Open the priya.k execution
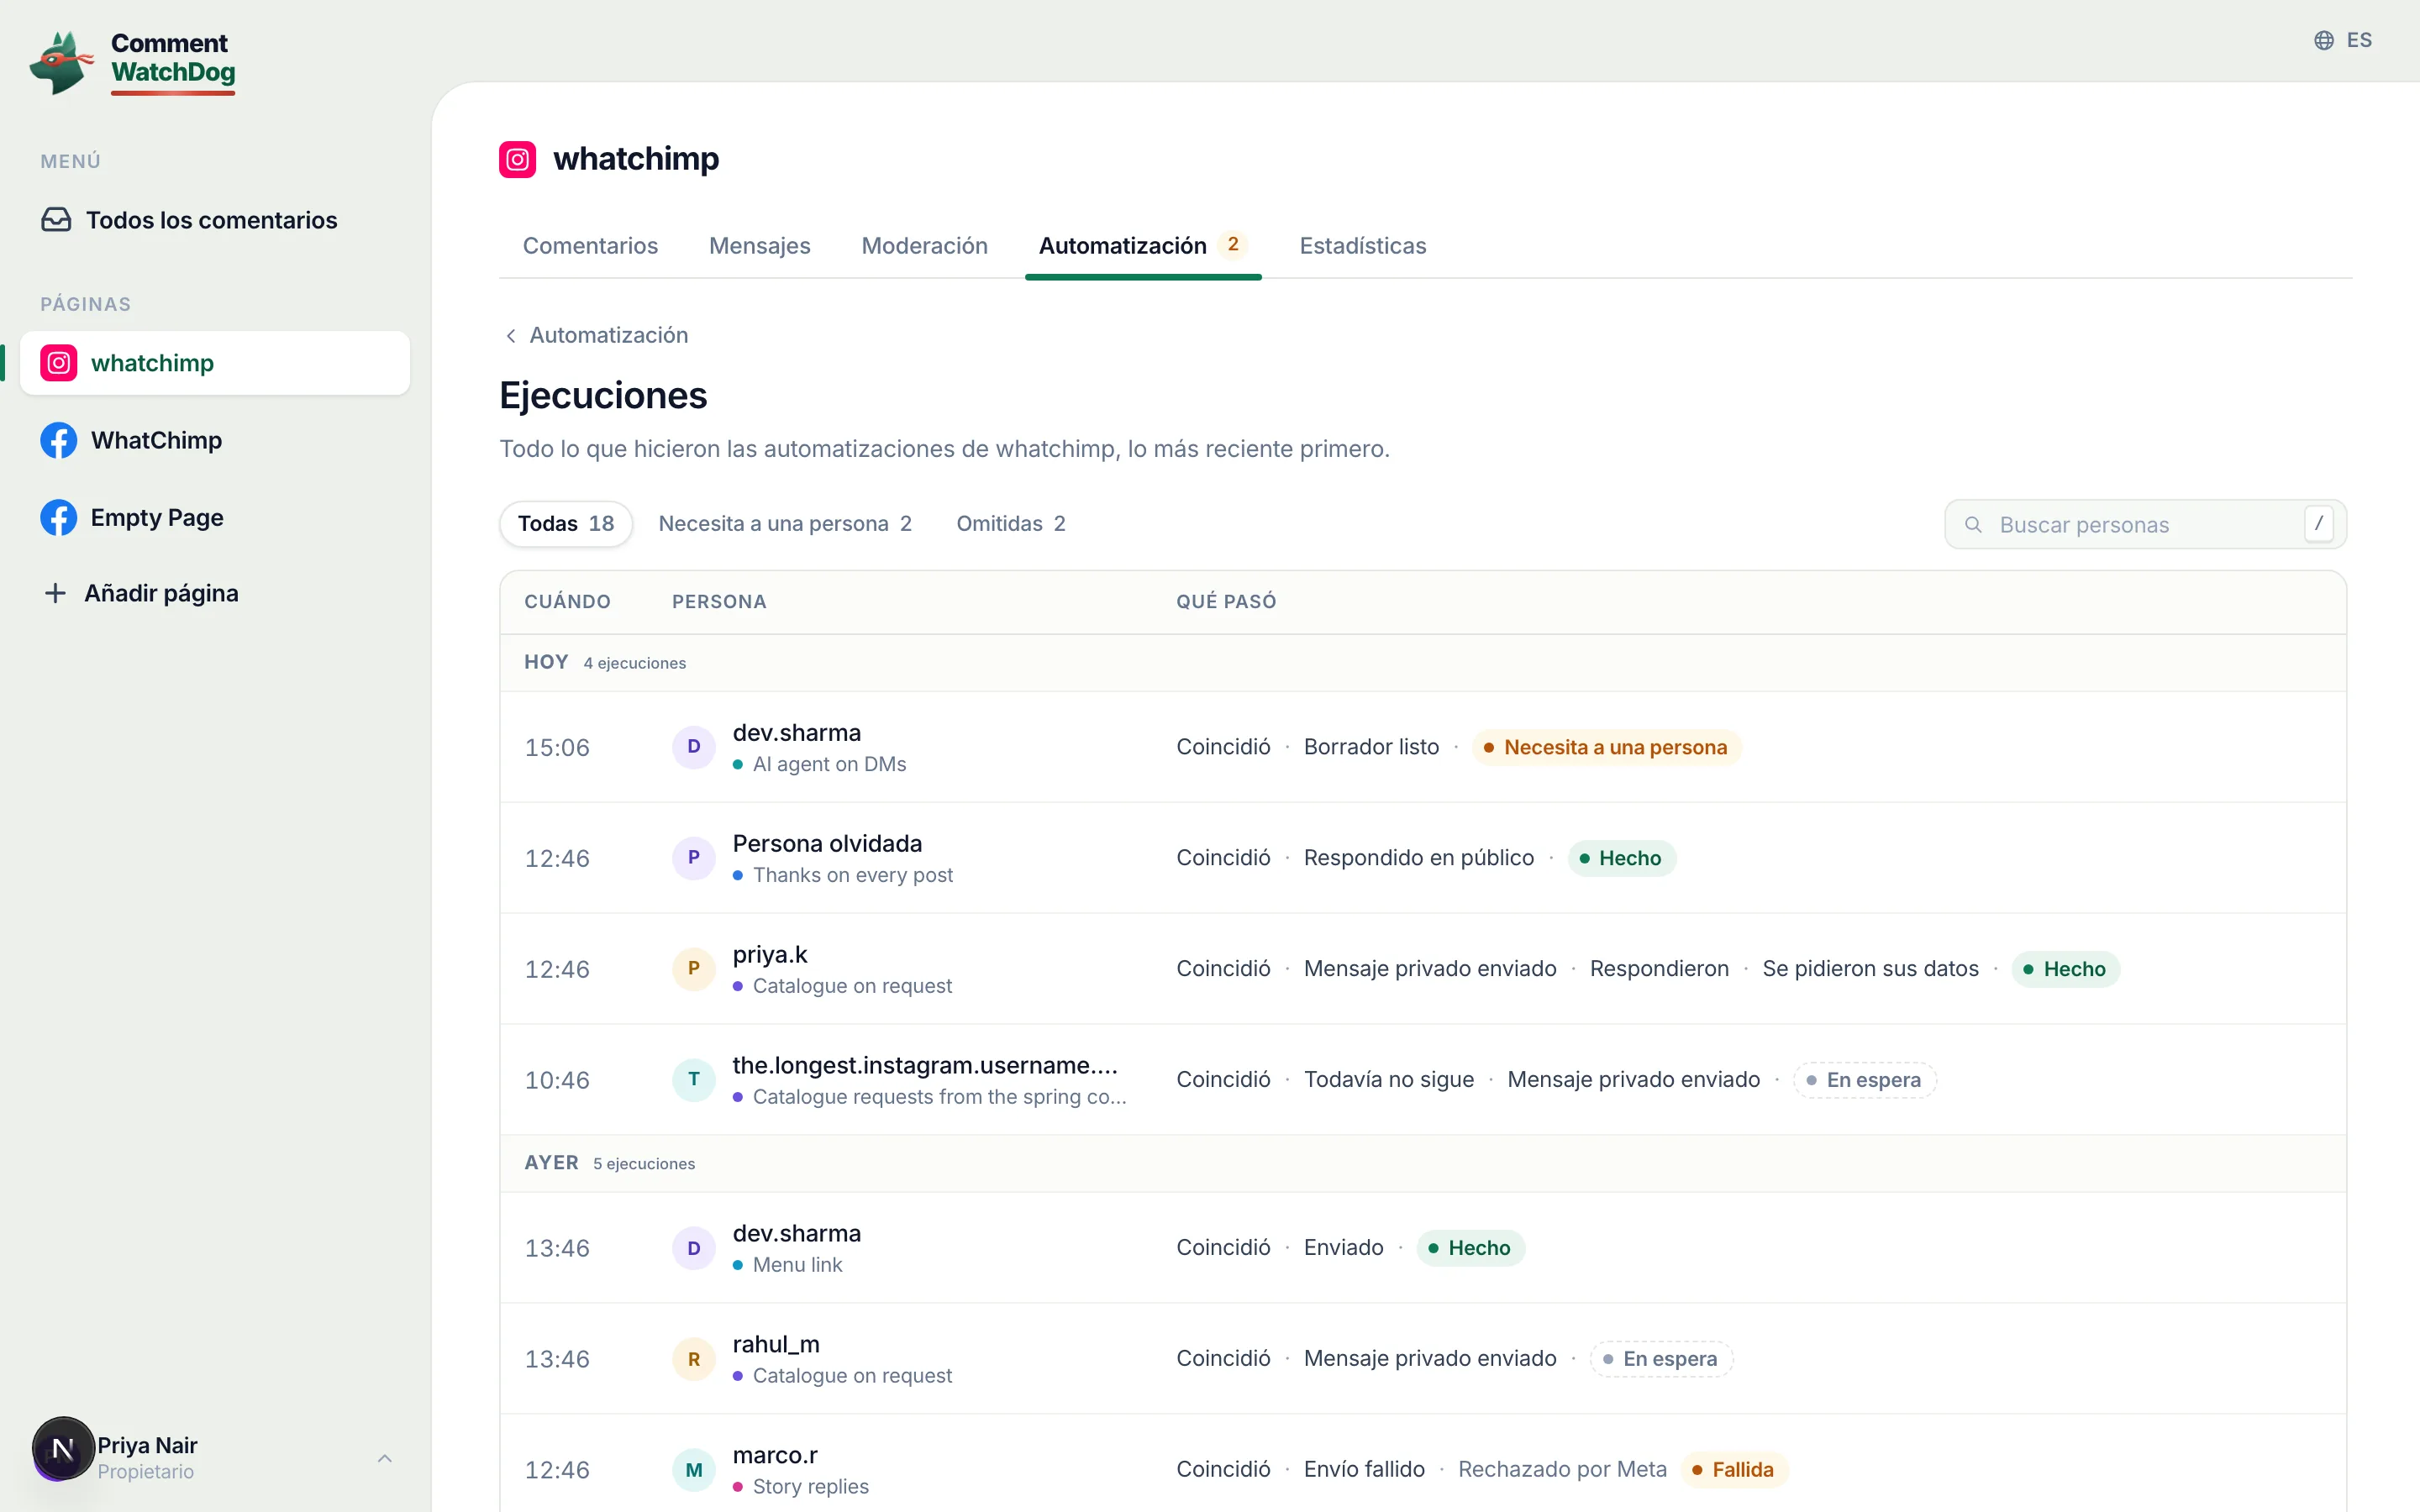The height and width of the screenshot is (1512, 2420). [x=1423, y=969]
